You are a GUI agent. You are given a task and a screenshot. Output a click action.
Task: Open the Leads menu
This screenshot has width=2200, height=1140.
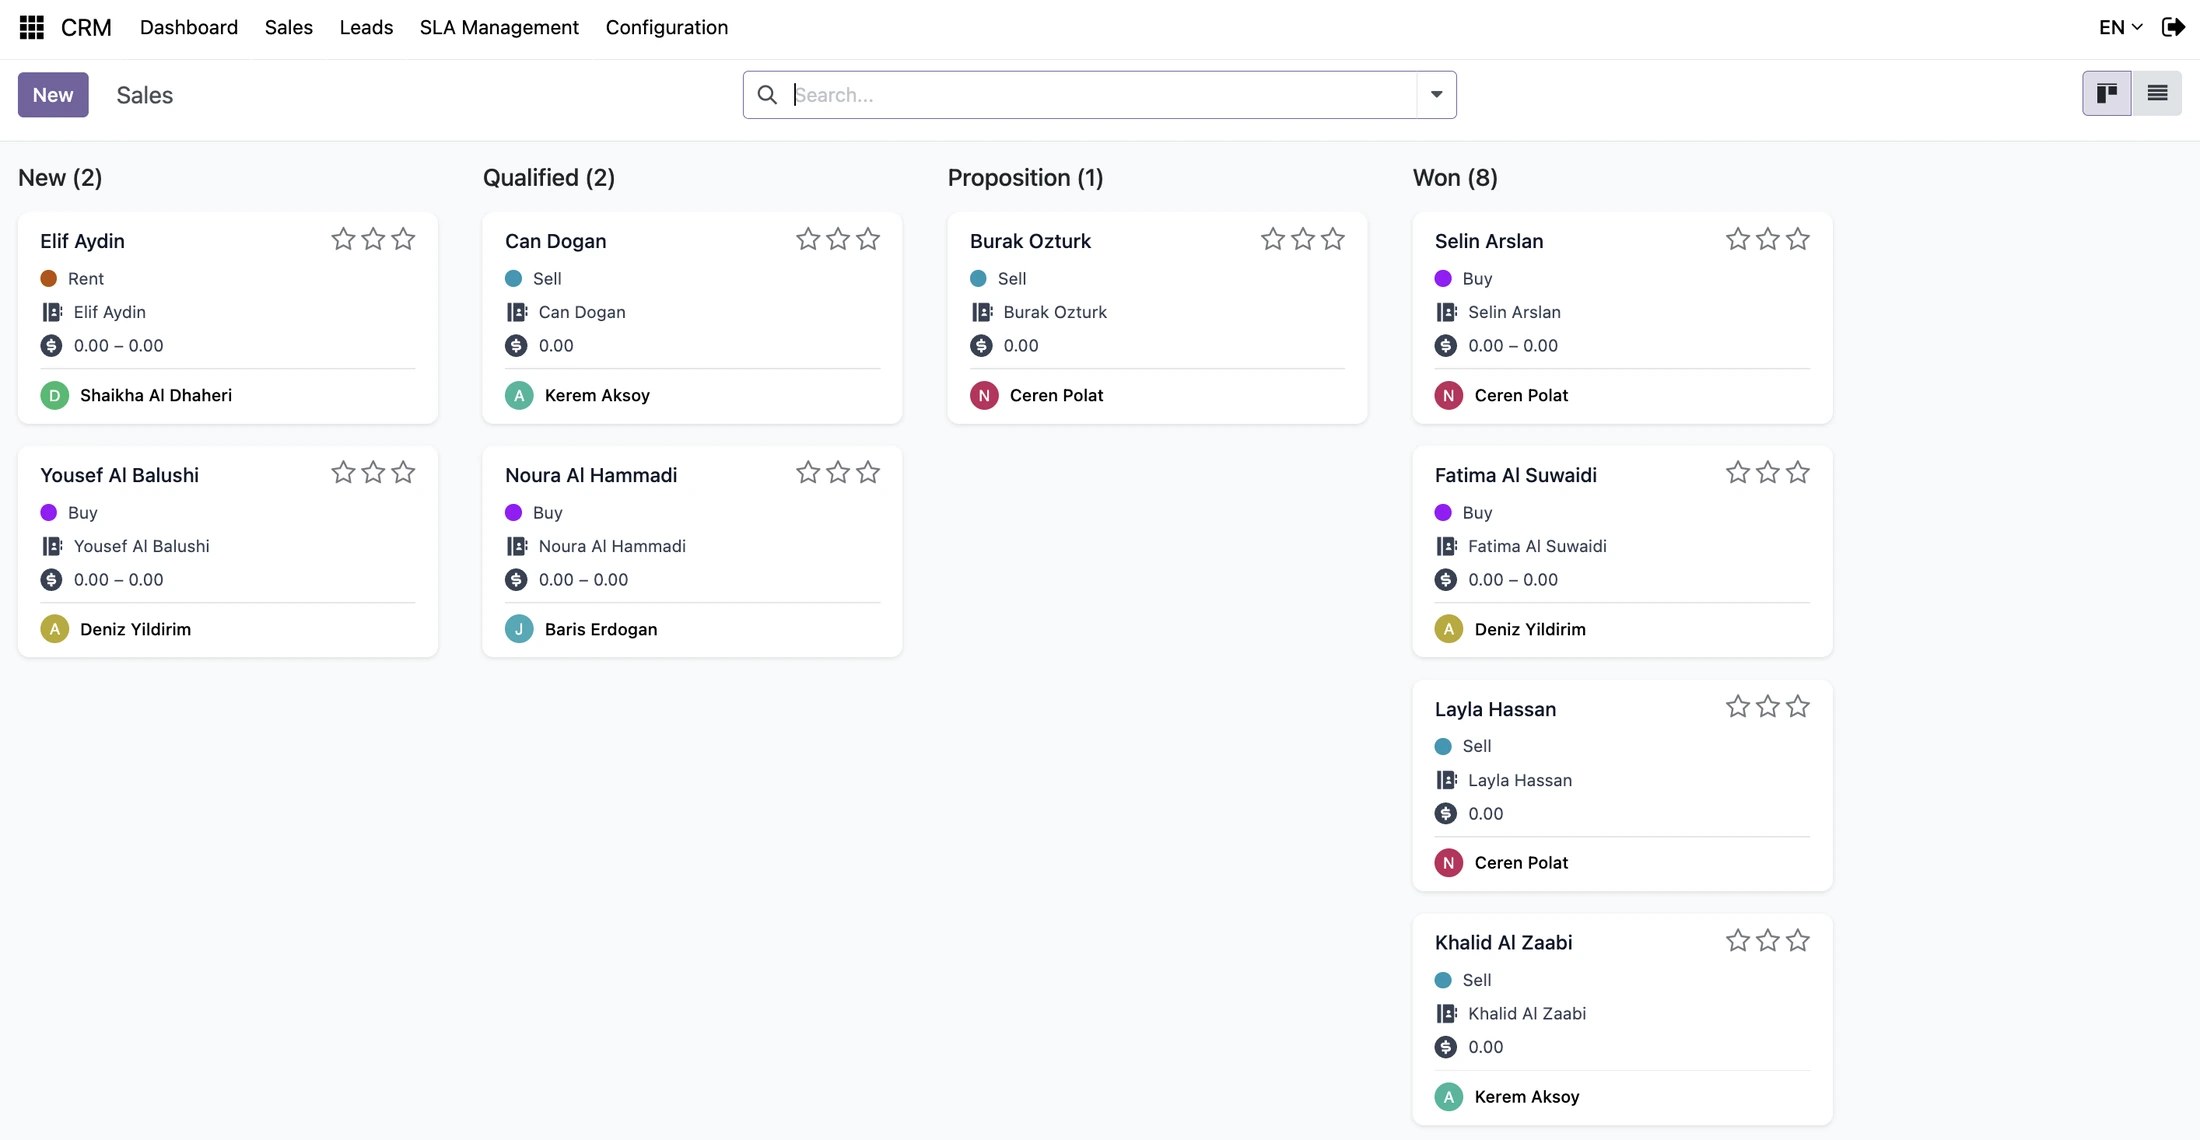(x=366, y=27)
